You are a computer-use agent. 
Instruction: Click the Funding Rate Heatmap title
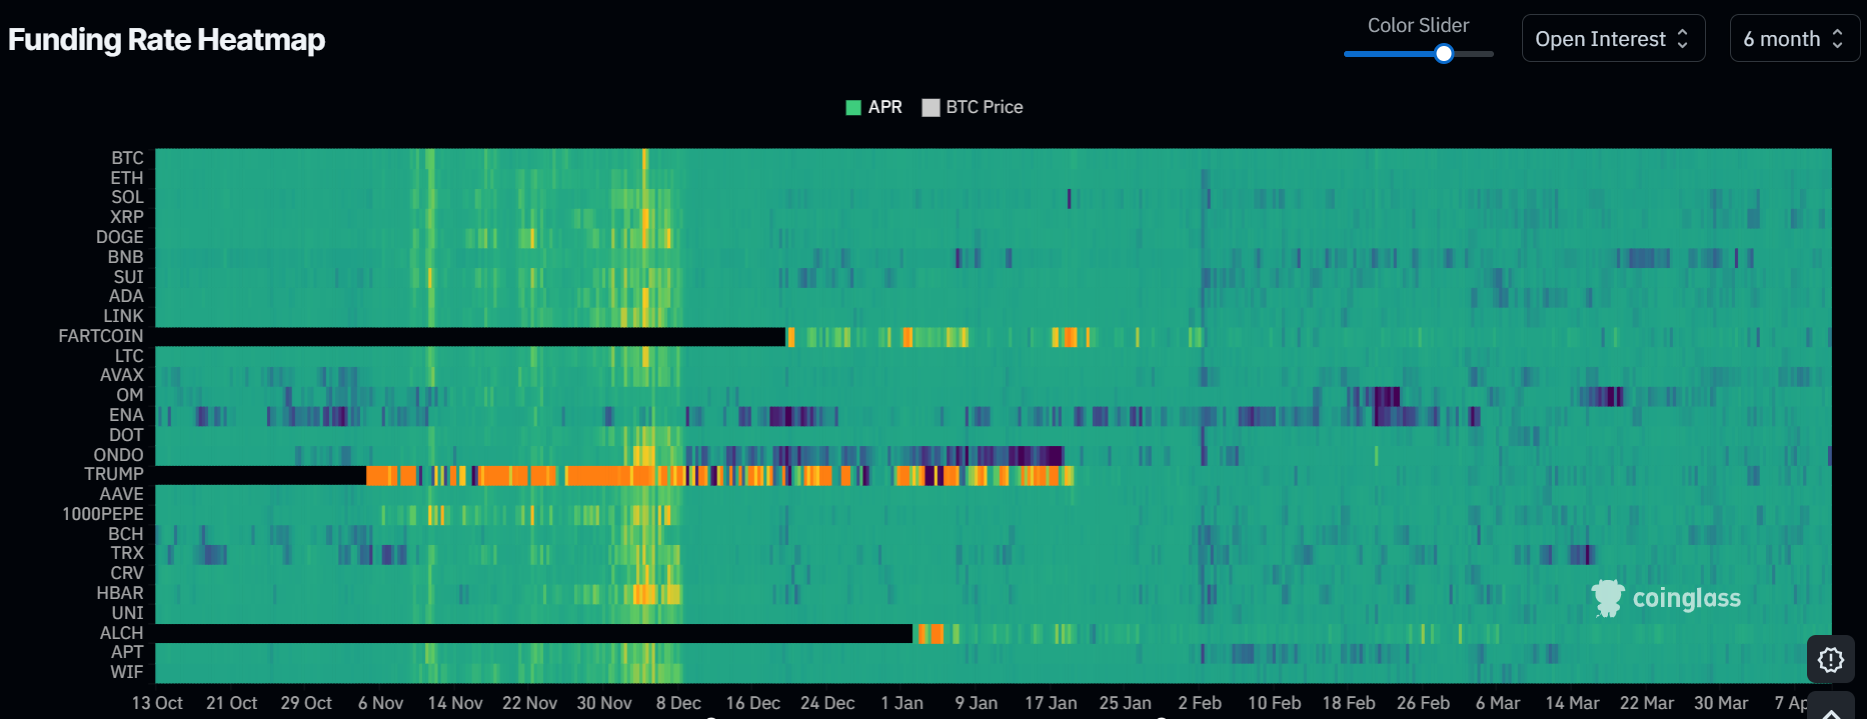167,40
